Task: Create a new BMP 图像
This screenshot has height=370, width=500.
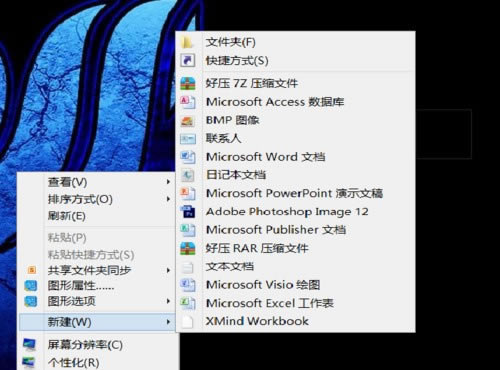Action: tap(295, 120)
